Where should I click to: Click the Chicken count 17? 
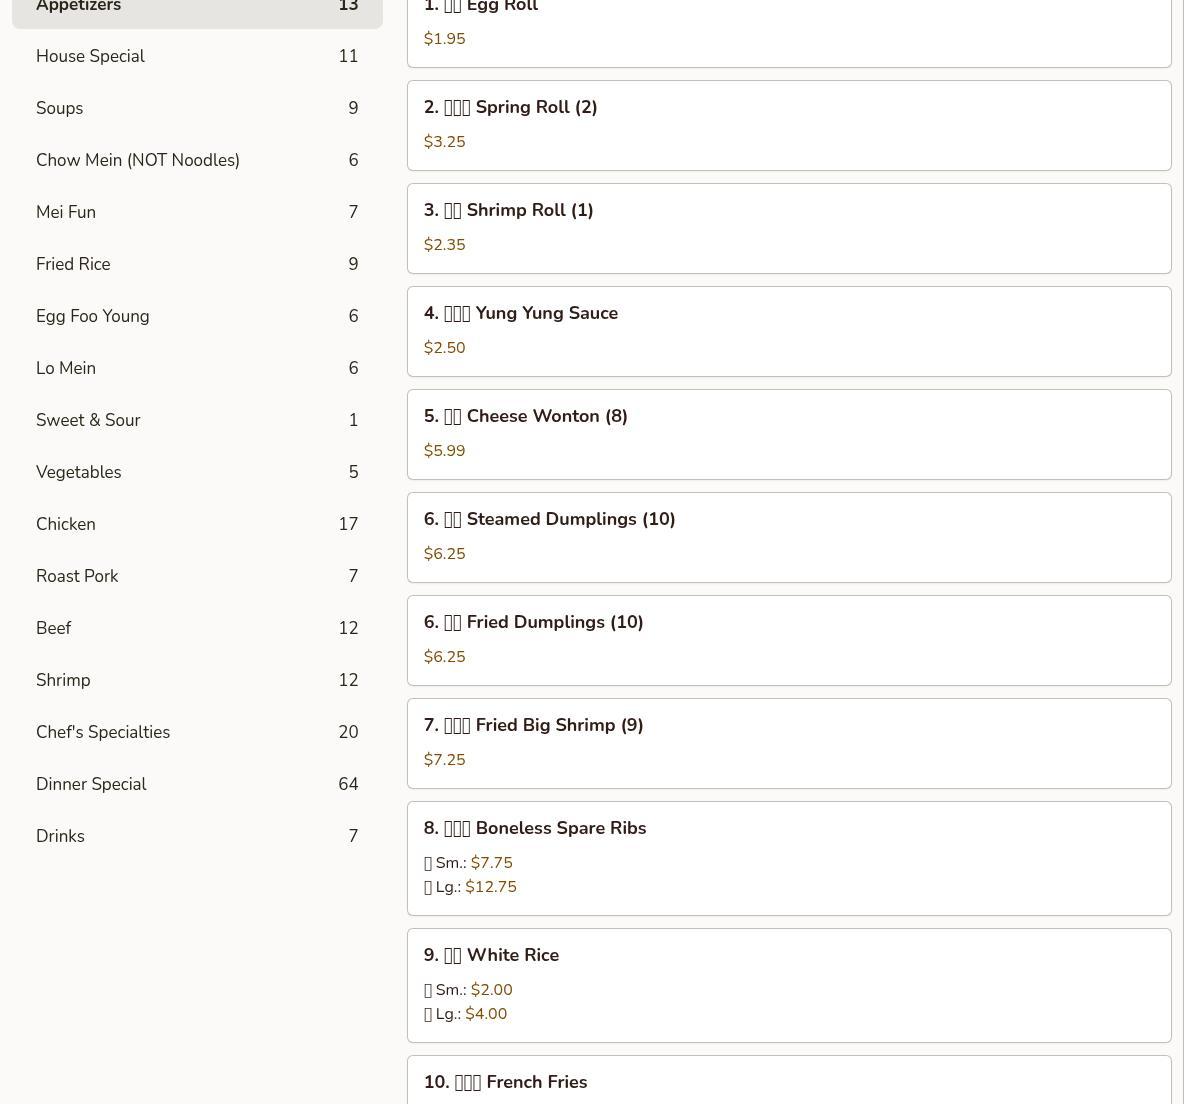(x=348, y=524)
